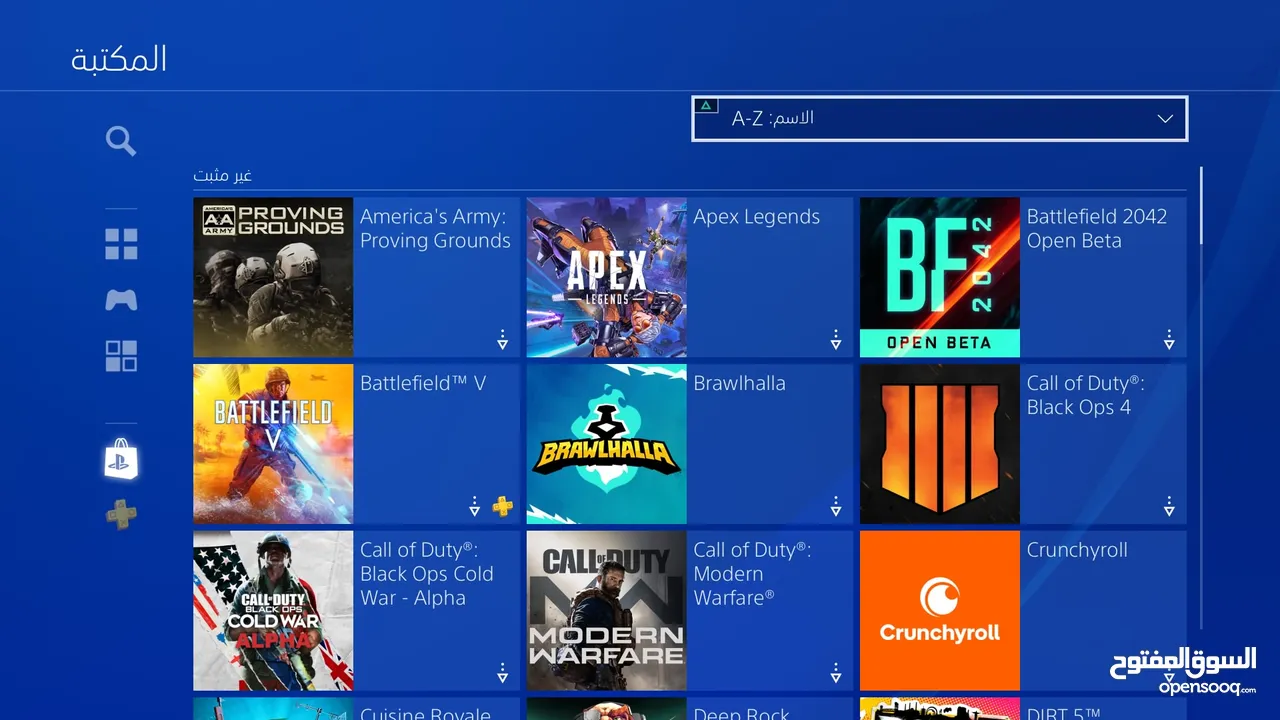
Task: Click the 'Brawlhalla' title text
Action: pyautogui.click(x=739, y=383)
